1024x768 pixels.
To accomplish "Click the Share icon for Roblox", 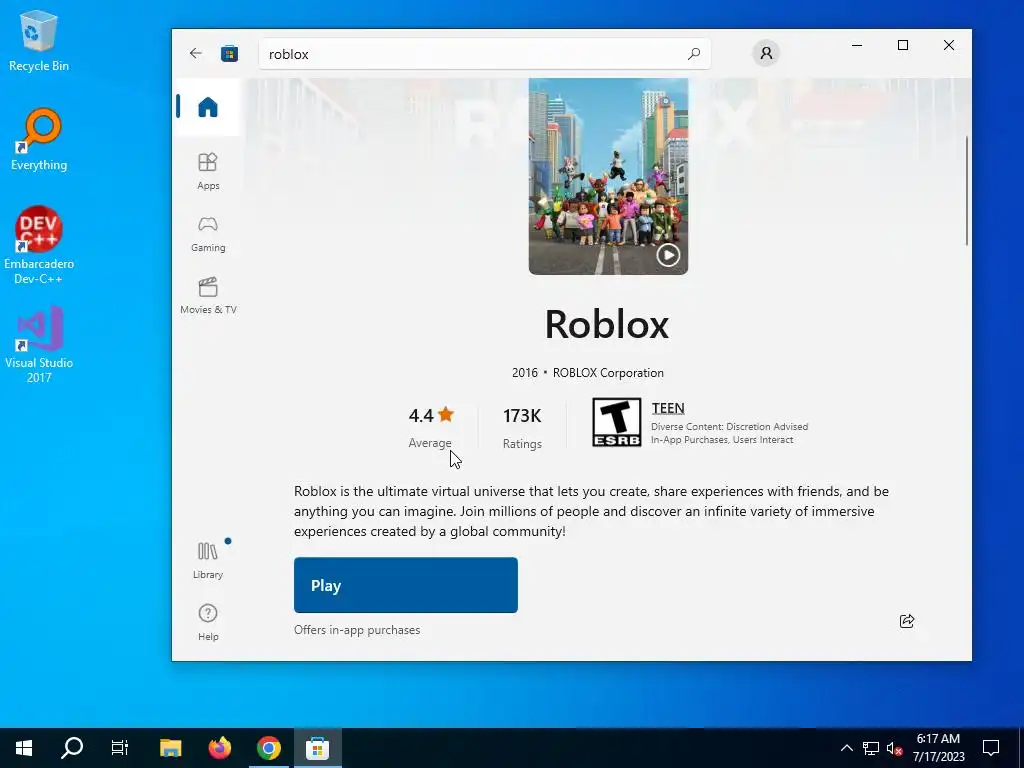I will coord(906,621).
